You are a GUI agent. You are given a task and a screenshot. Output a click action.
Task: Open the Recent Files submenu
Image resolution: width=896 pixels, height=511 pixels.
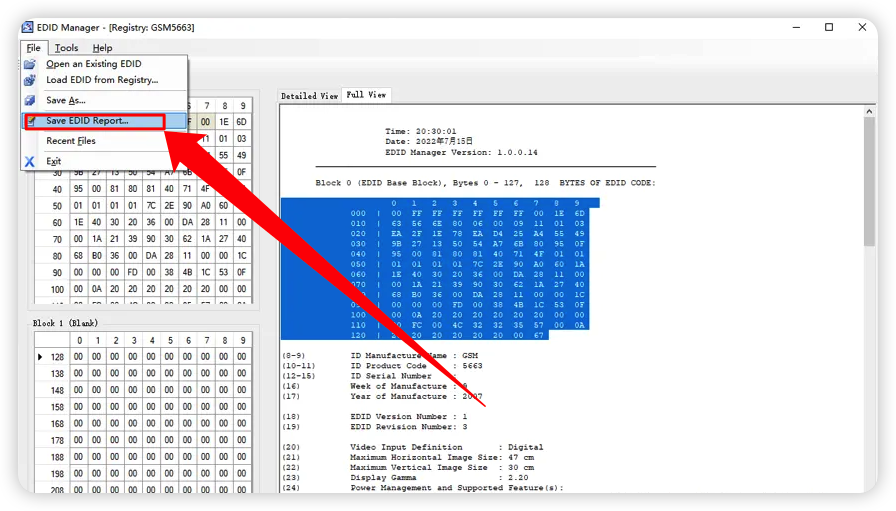tap(105, 141)
